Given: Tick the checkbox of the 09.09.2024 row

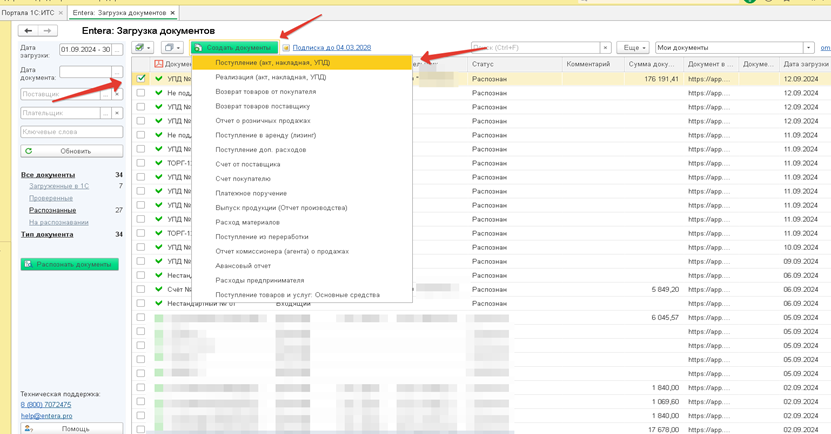Looking at the screenshot, I should pyautogui.click(x=140, y=261).
